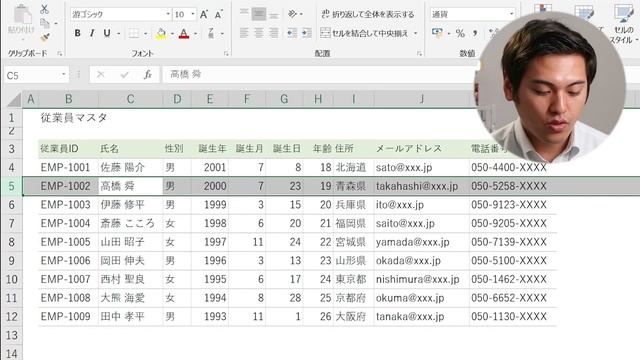Click cell takahashi@xxx.jp
Viewport: 640px width, 360px height.
422,186
